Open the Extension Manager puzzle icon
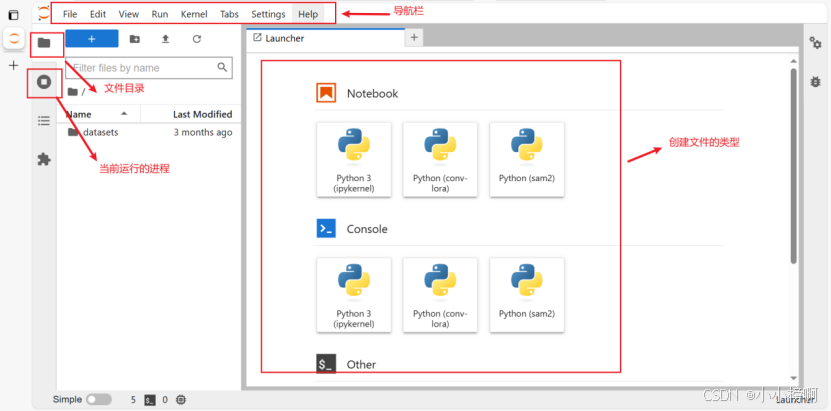831x411 pixels. 44,159
